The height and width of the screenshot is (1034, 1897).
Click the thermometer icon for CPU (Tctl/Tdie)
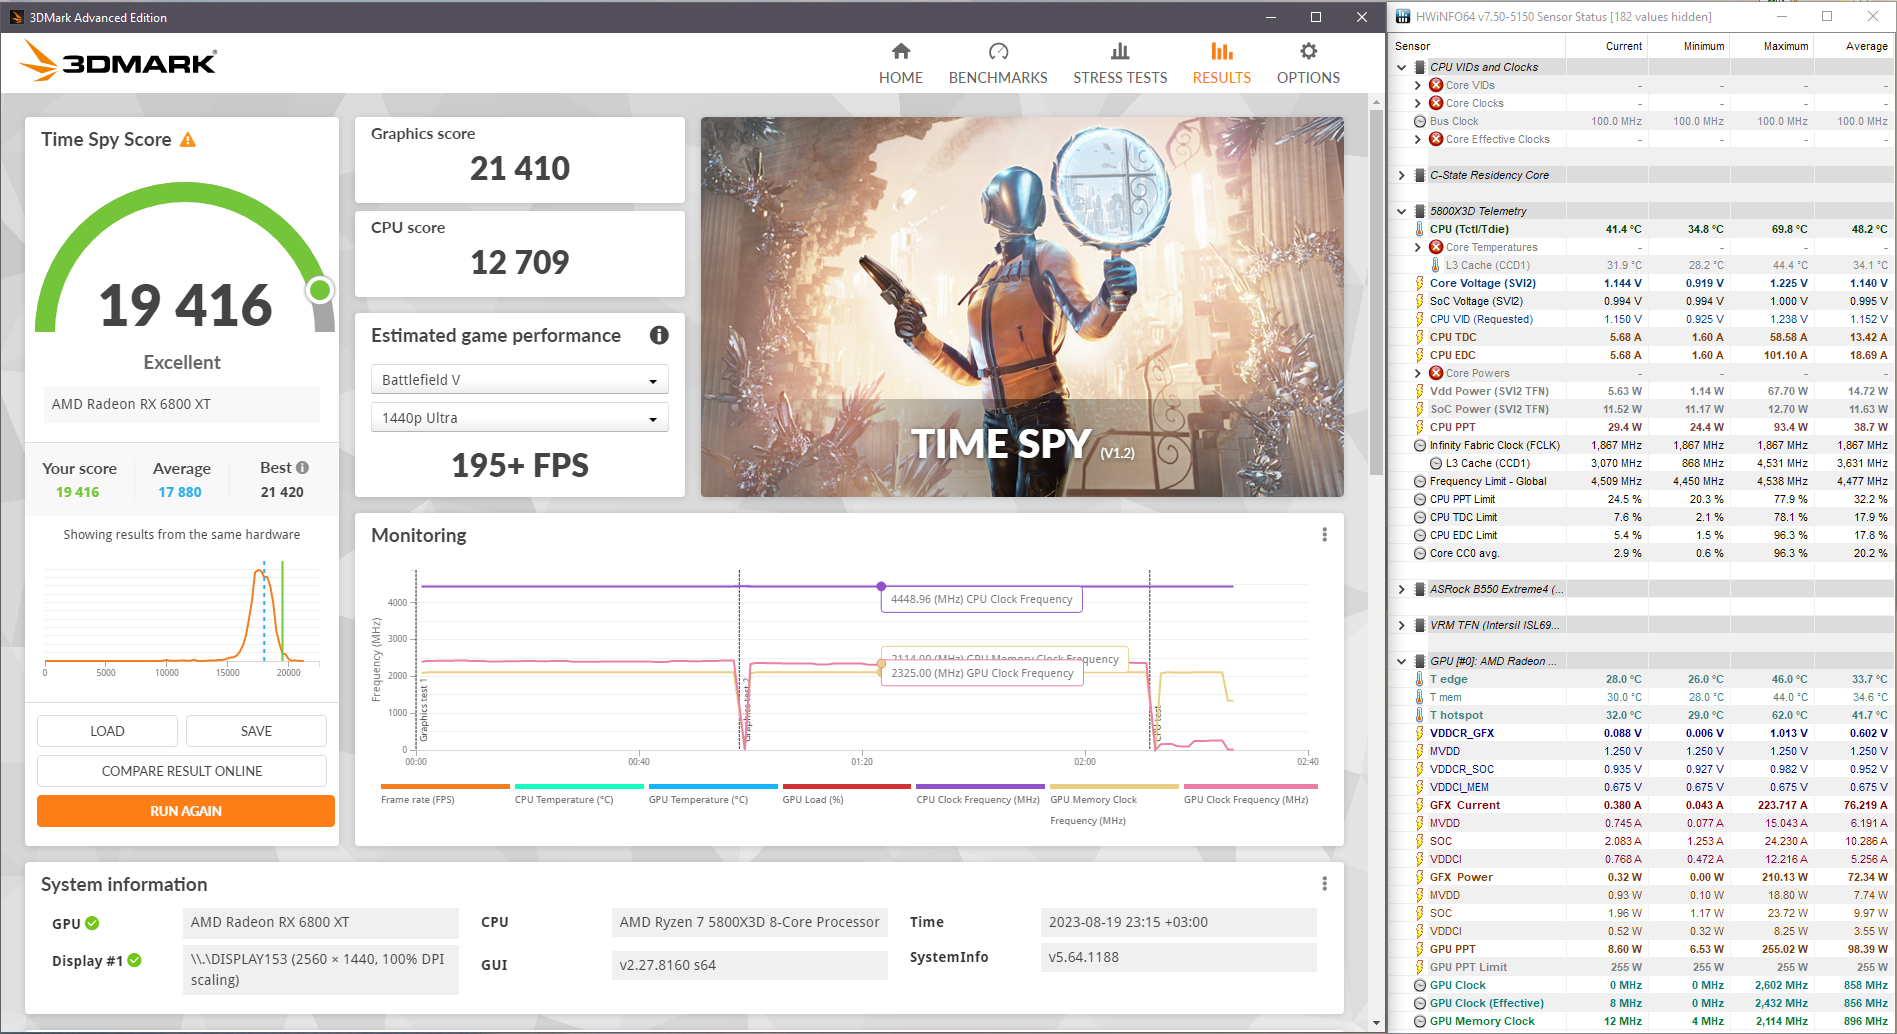1419,229
